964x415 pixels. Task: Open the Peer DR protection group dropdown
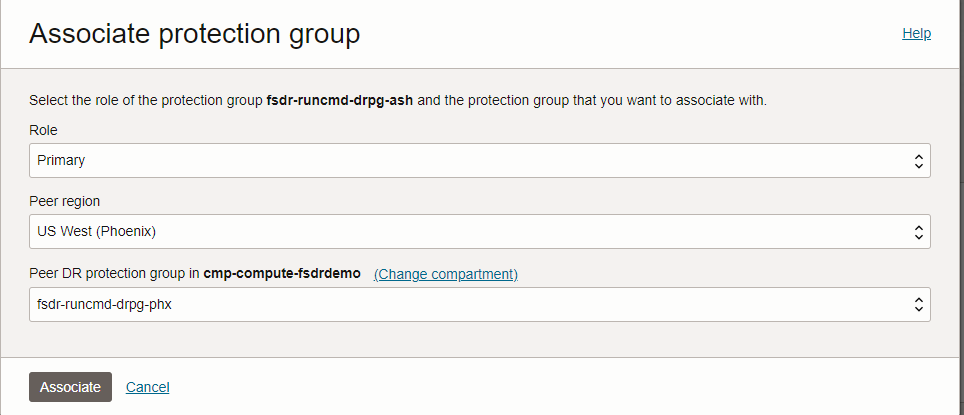pos(480,305)
